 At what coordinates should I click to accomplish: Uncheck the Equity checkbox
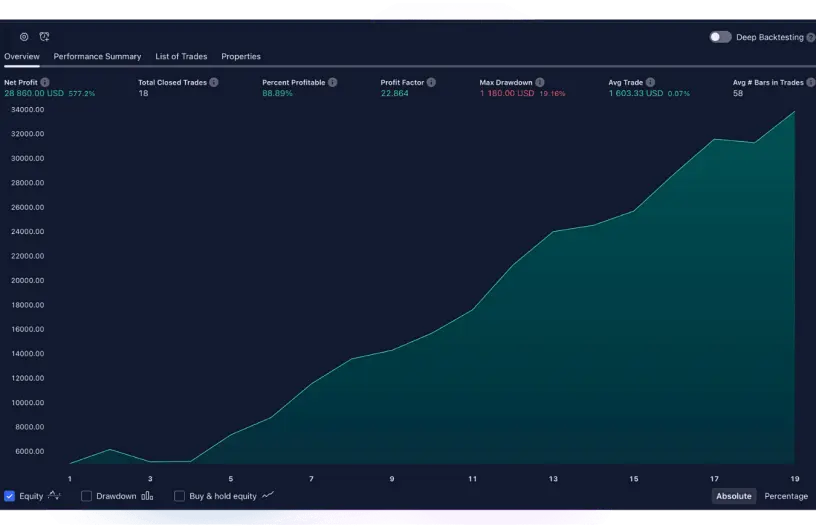pyautogui.click(x=9, y=496)
